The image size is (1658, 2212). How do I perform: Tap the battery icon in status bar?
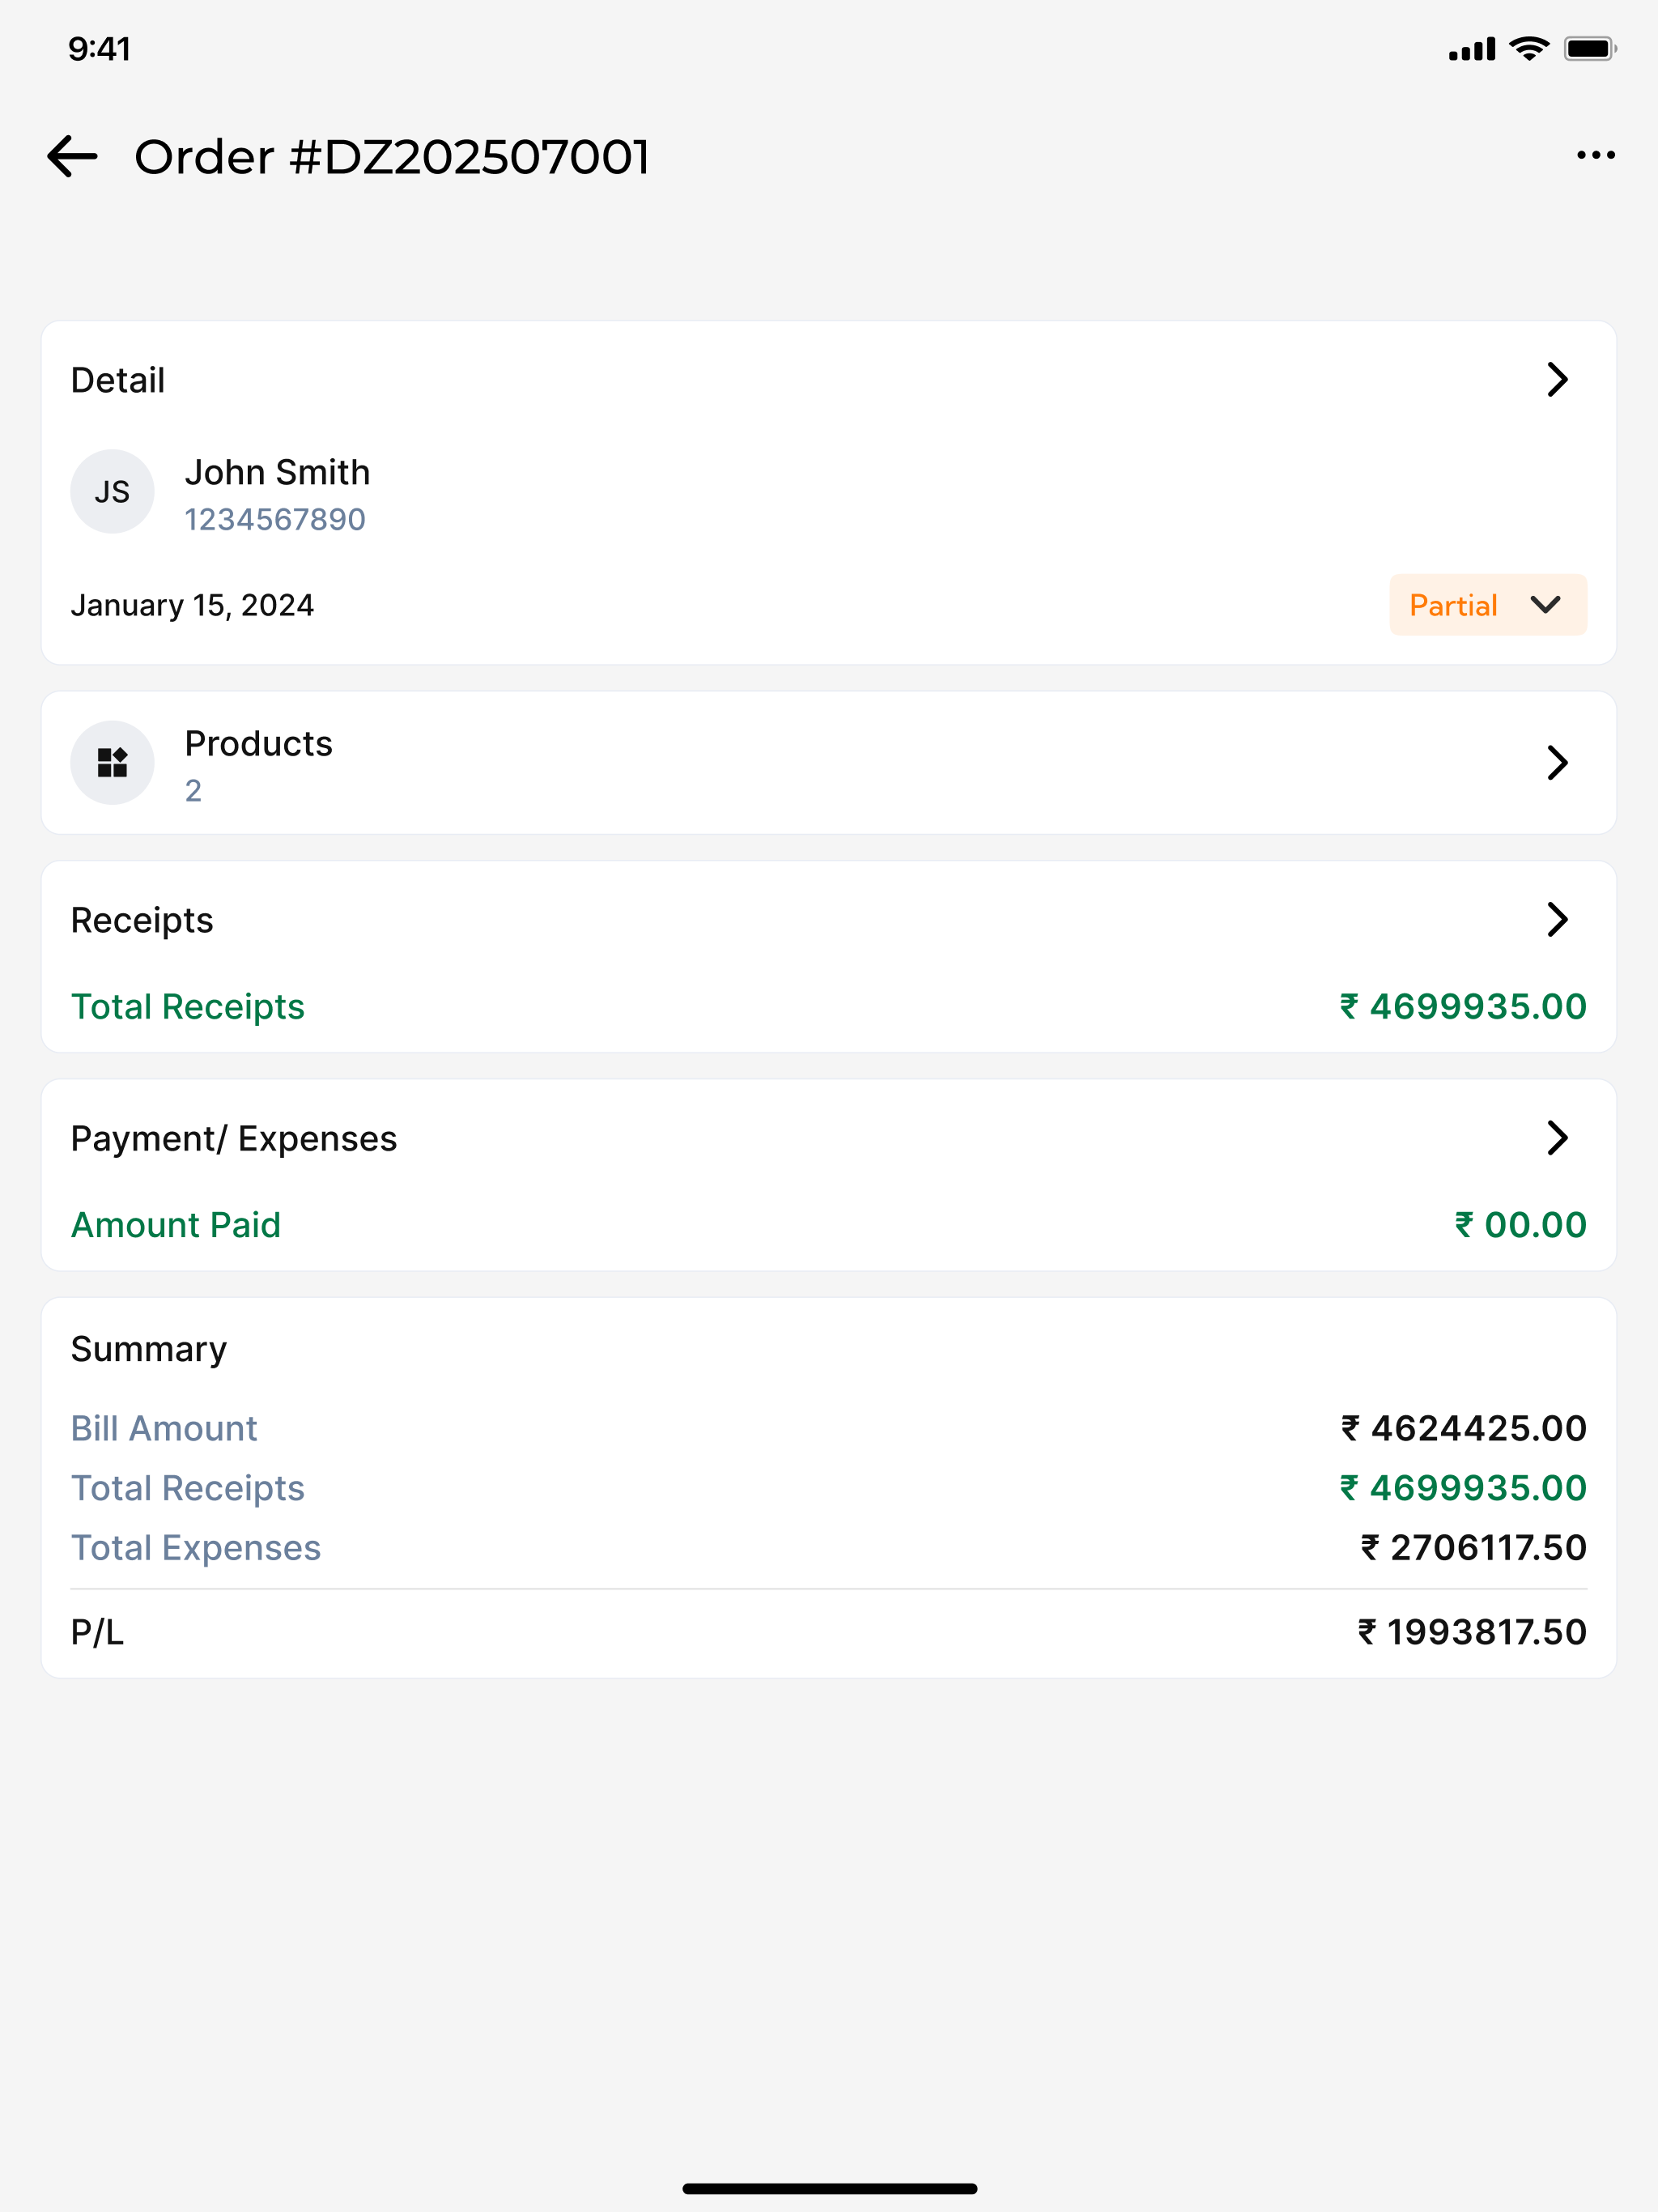(x=1590, y=48)
